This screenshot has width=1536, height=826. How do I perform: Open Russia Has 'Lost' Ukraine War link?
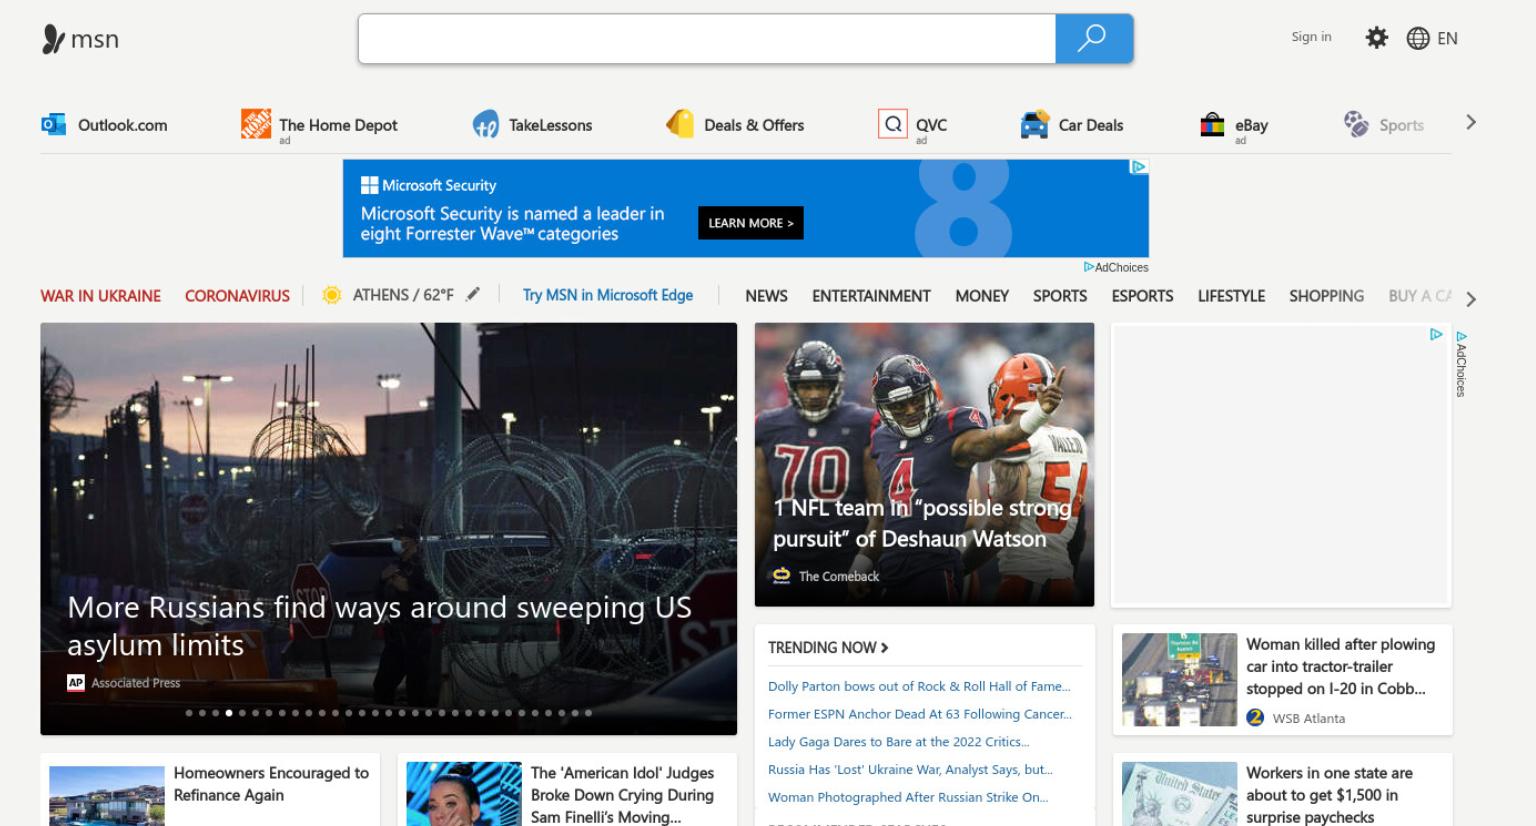[910, 769]
